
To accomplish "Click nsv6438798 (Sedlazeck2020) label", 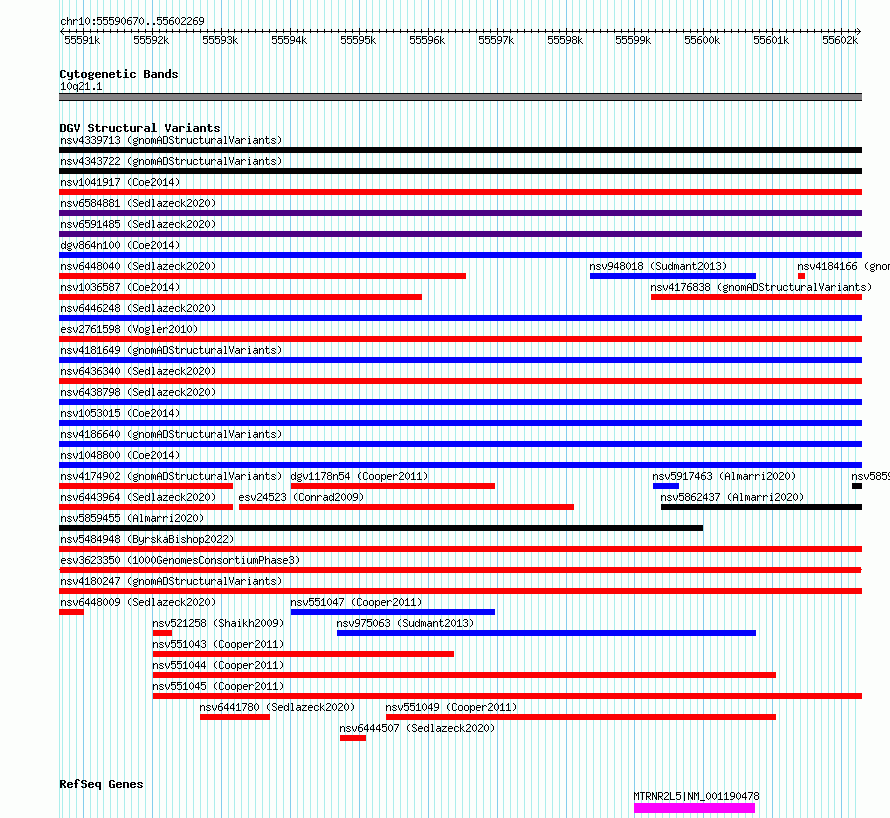I will [138, 392].
